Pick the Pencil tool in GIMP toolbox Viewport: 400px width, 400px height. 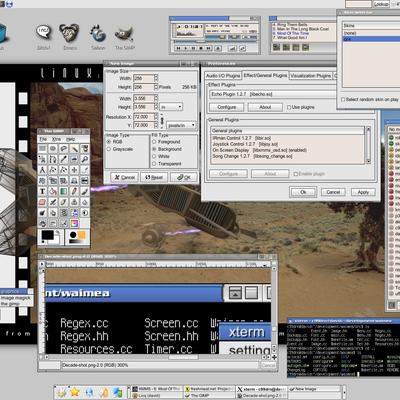[x=74, y=192]
